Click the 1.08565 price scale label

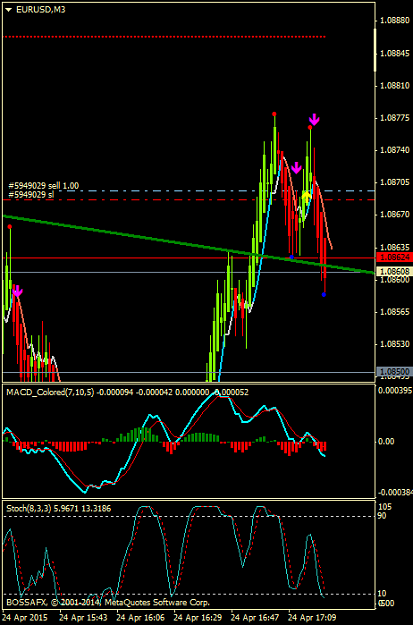pyautogui.click(x=395, y=312)
